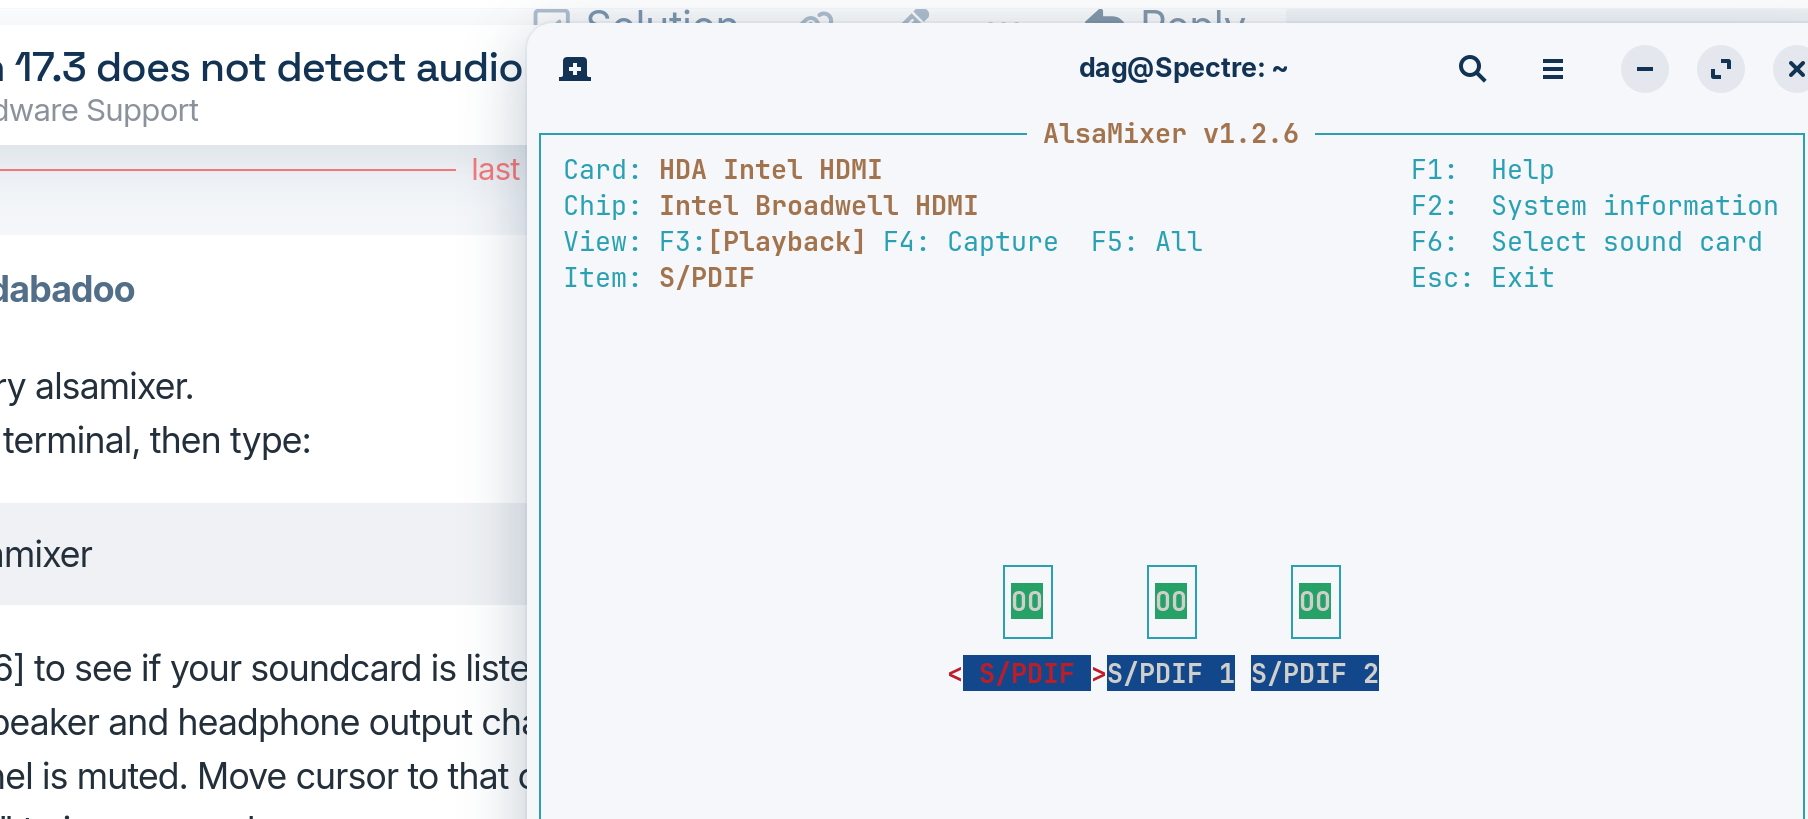Image resolution: width=1808 pixels, height=819 pixels.
Task: Click the alsamixer code block in forum post
Action: tap(263, 554)
